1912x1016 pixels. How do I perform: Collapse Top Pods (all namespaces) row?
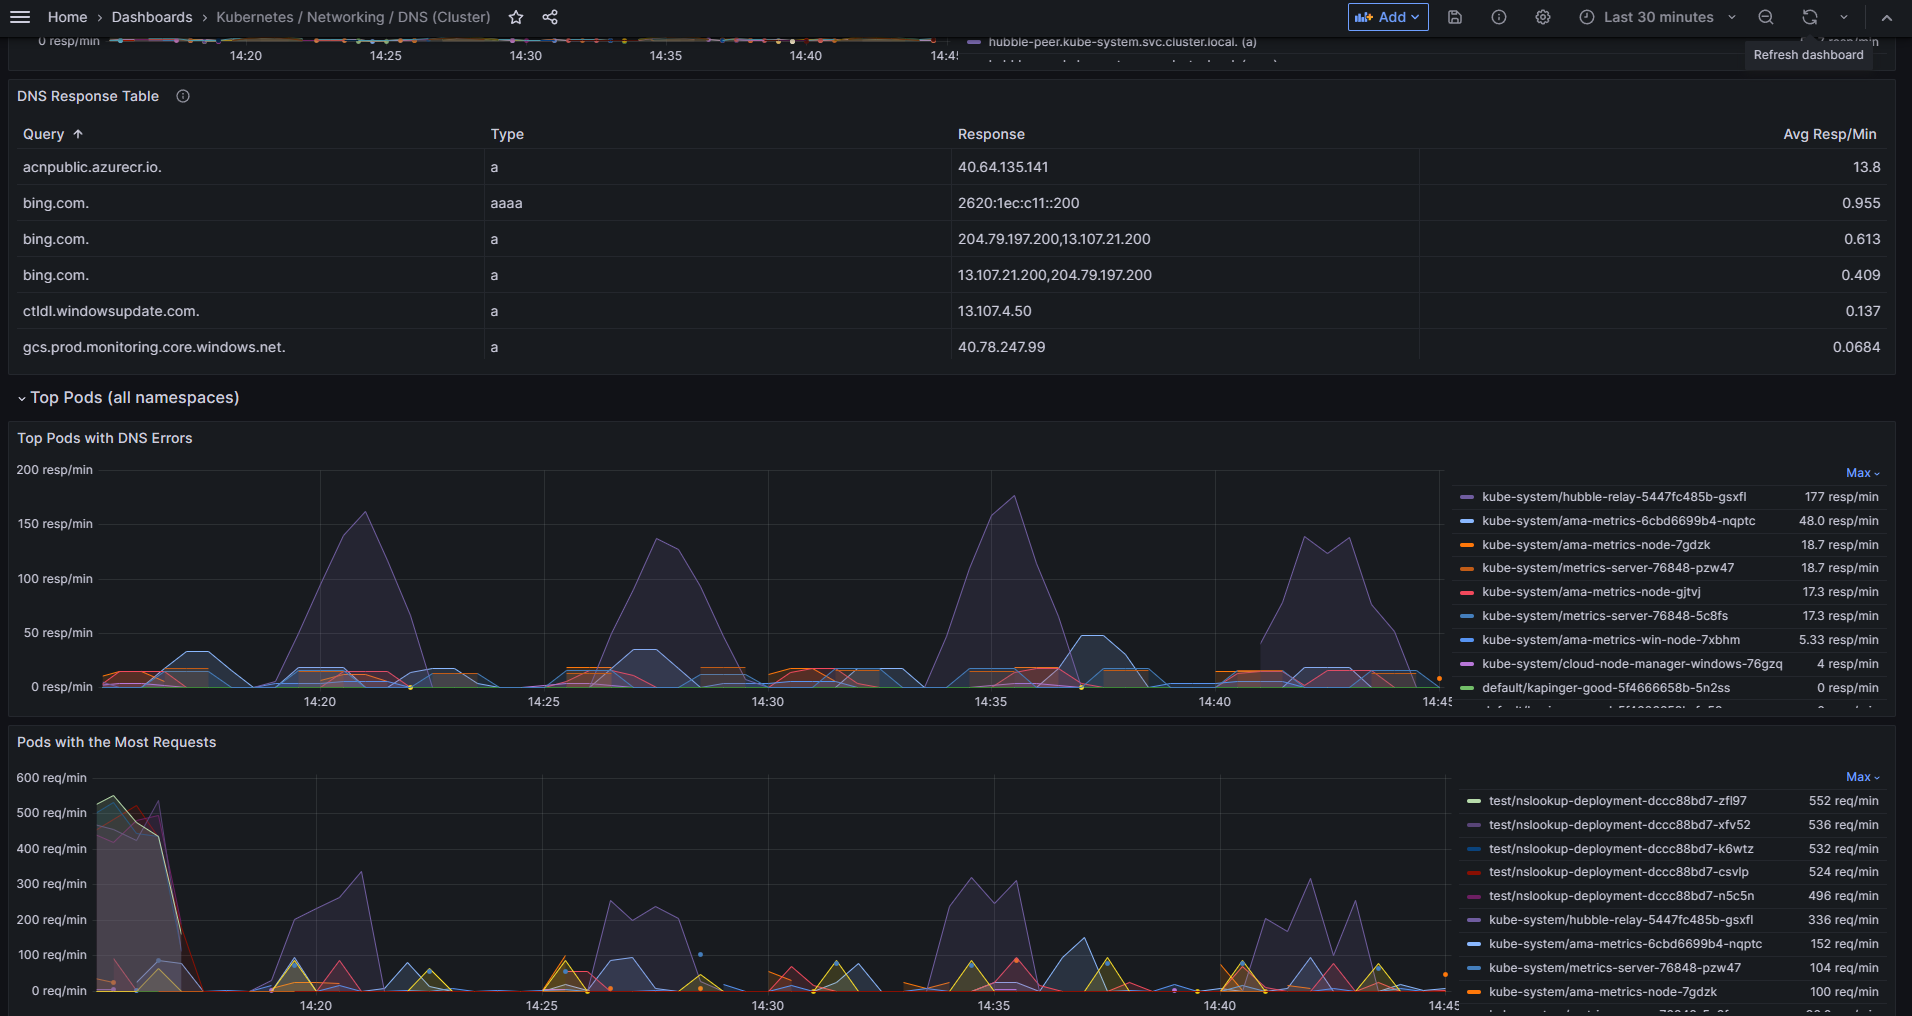128,398
